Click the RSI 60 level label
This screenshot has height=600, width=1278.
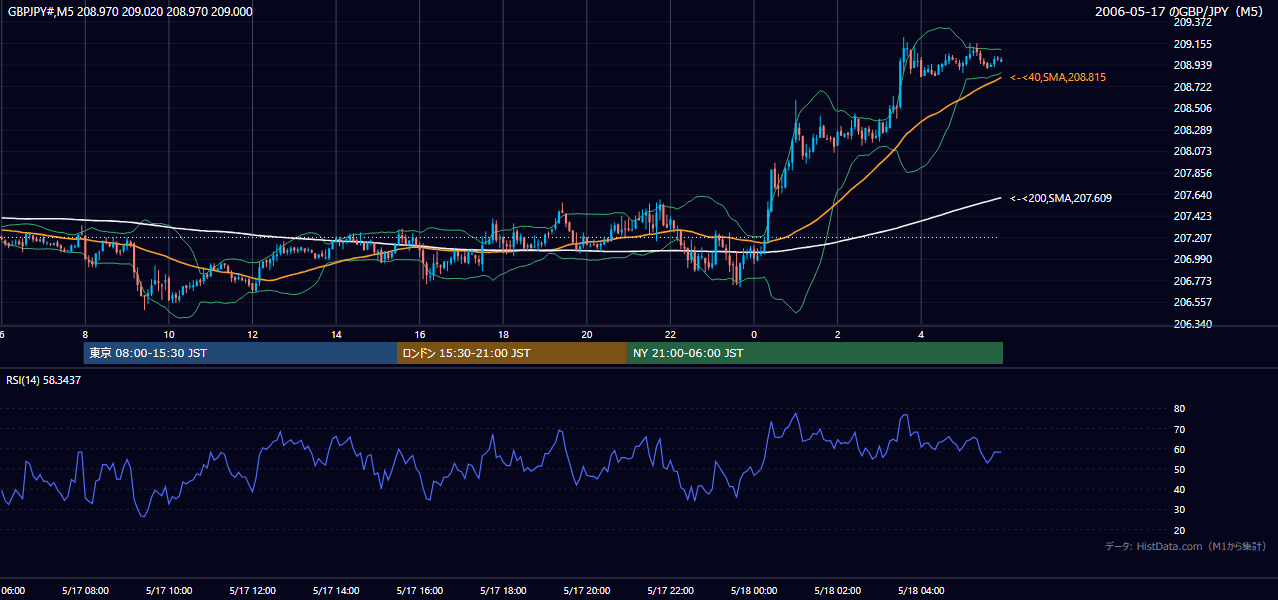(1179, 449)
